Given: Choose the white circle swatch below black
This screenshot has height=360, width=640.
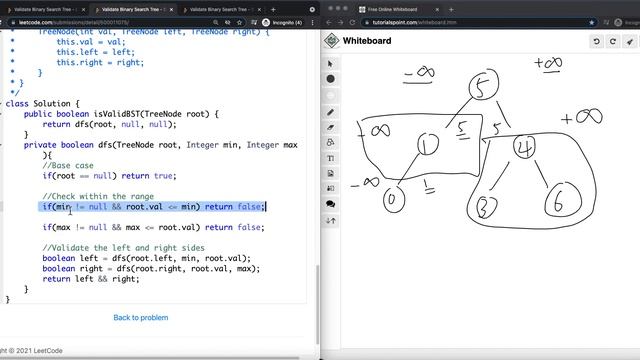Looking at the screenshot, I should coord(331,95).
